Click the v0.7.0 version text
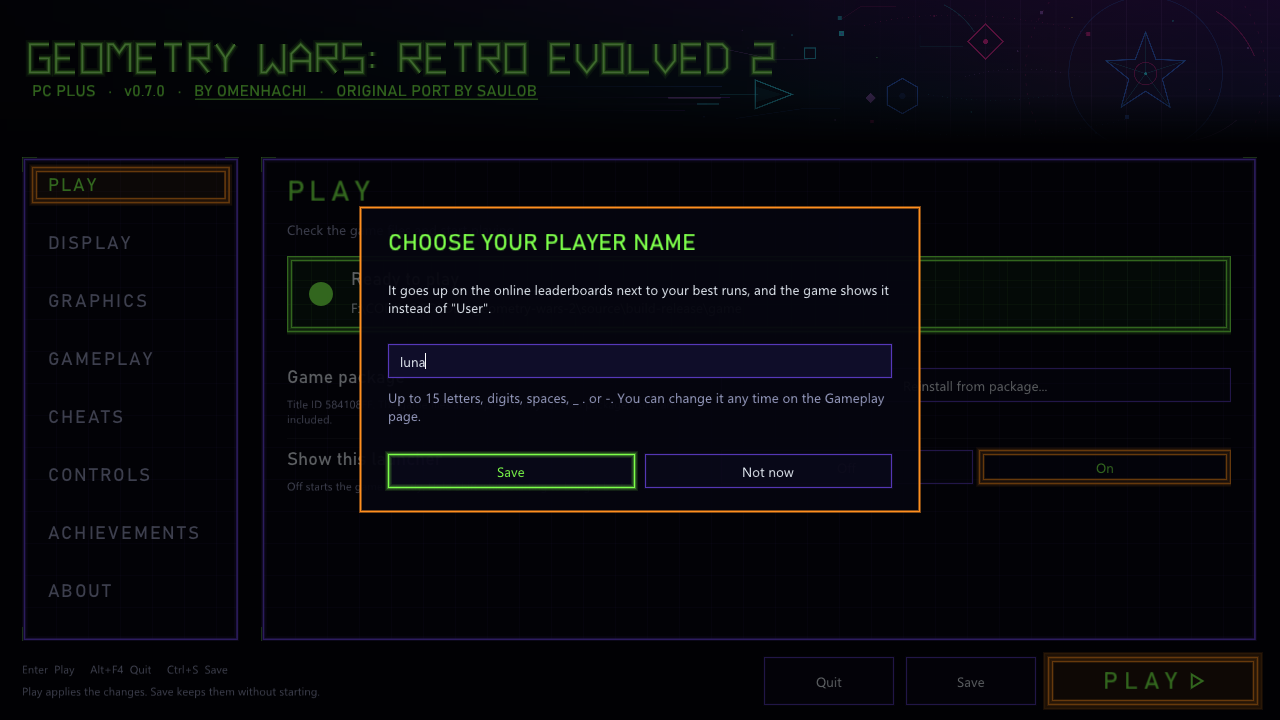 pos(145,91)
